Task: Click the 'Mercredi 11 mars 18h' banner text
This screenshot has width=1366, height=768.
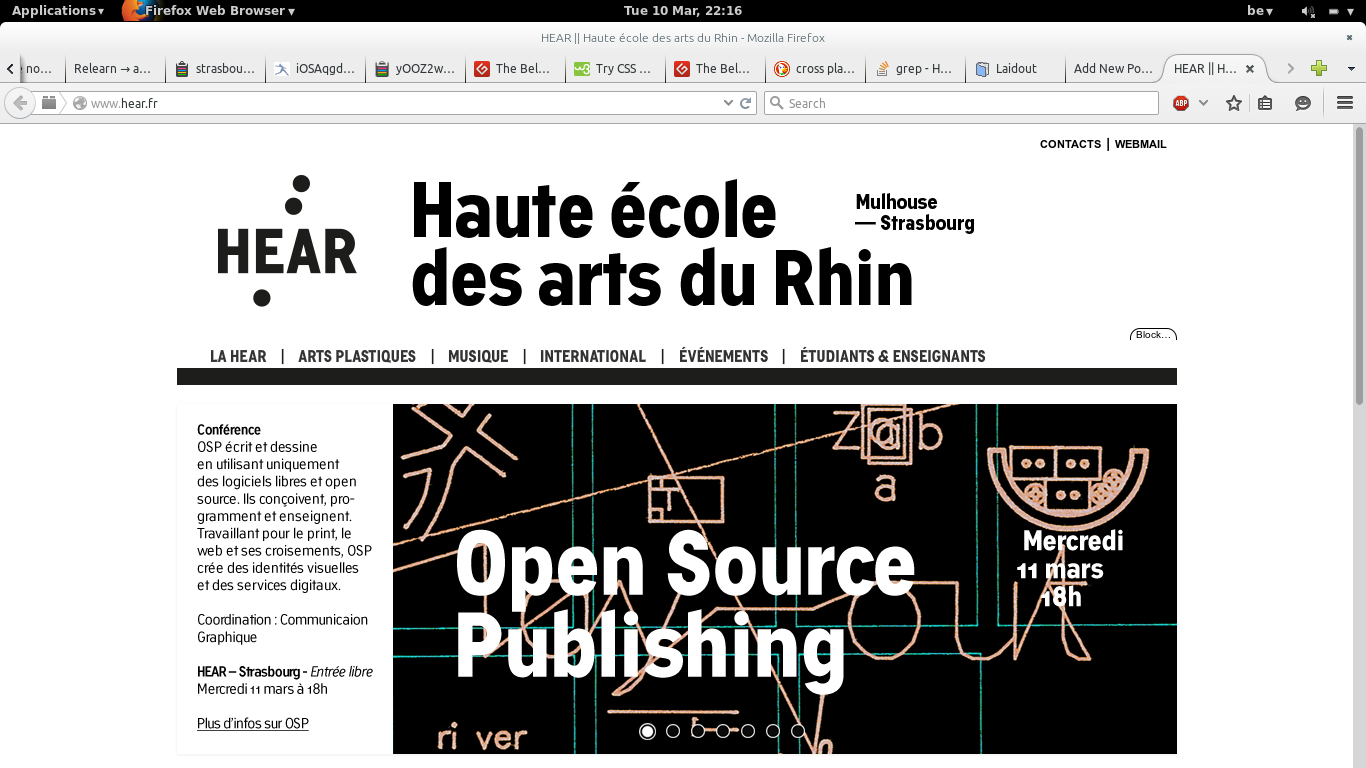Action: pyautogui.click(x=1070, y=569)
